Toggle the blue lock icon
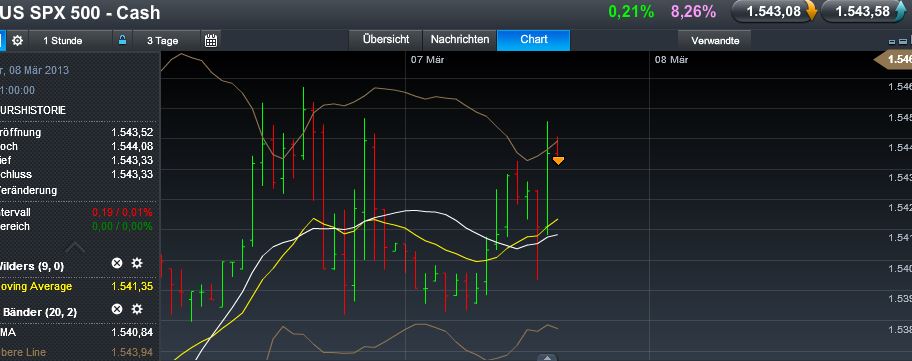912x361 pixels. [x=122, y=40]
